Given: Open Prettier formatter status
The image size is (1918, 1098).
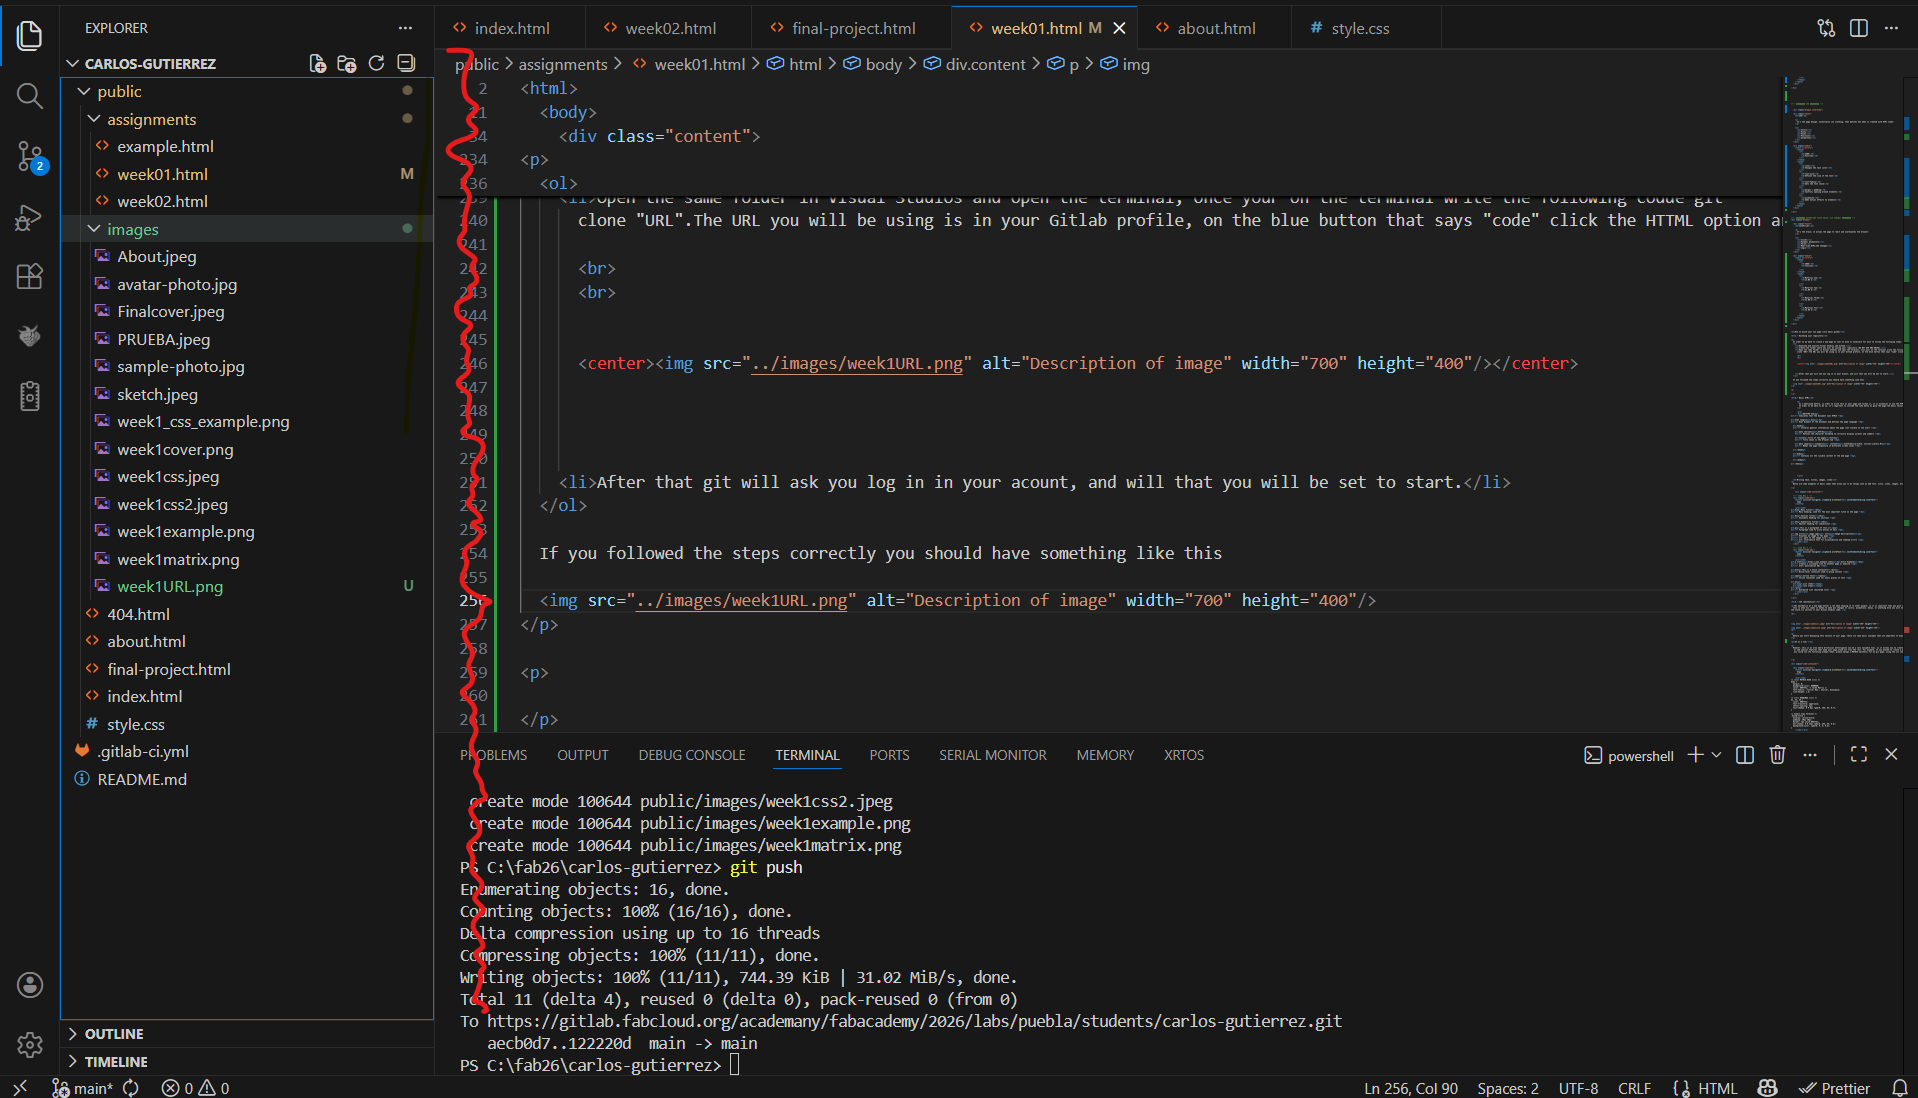Looking at the screenshot, I should [1834, 1088].
